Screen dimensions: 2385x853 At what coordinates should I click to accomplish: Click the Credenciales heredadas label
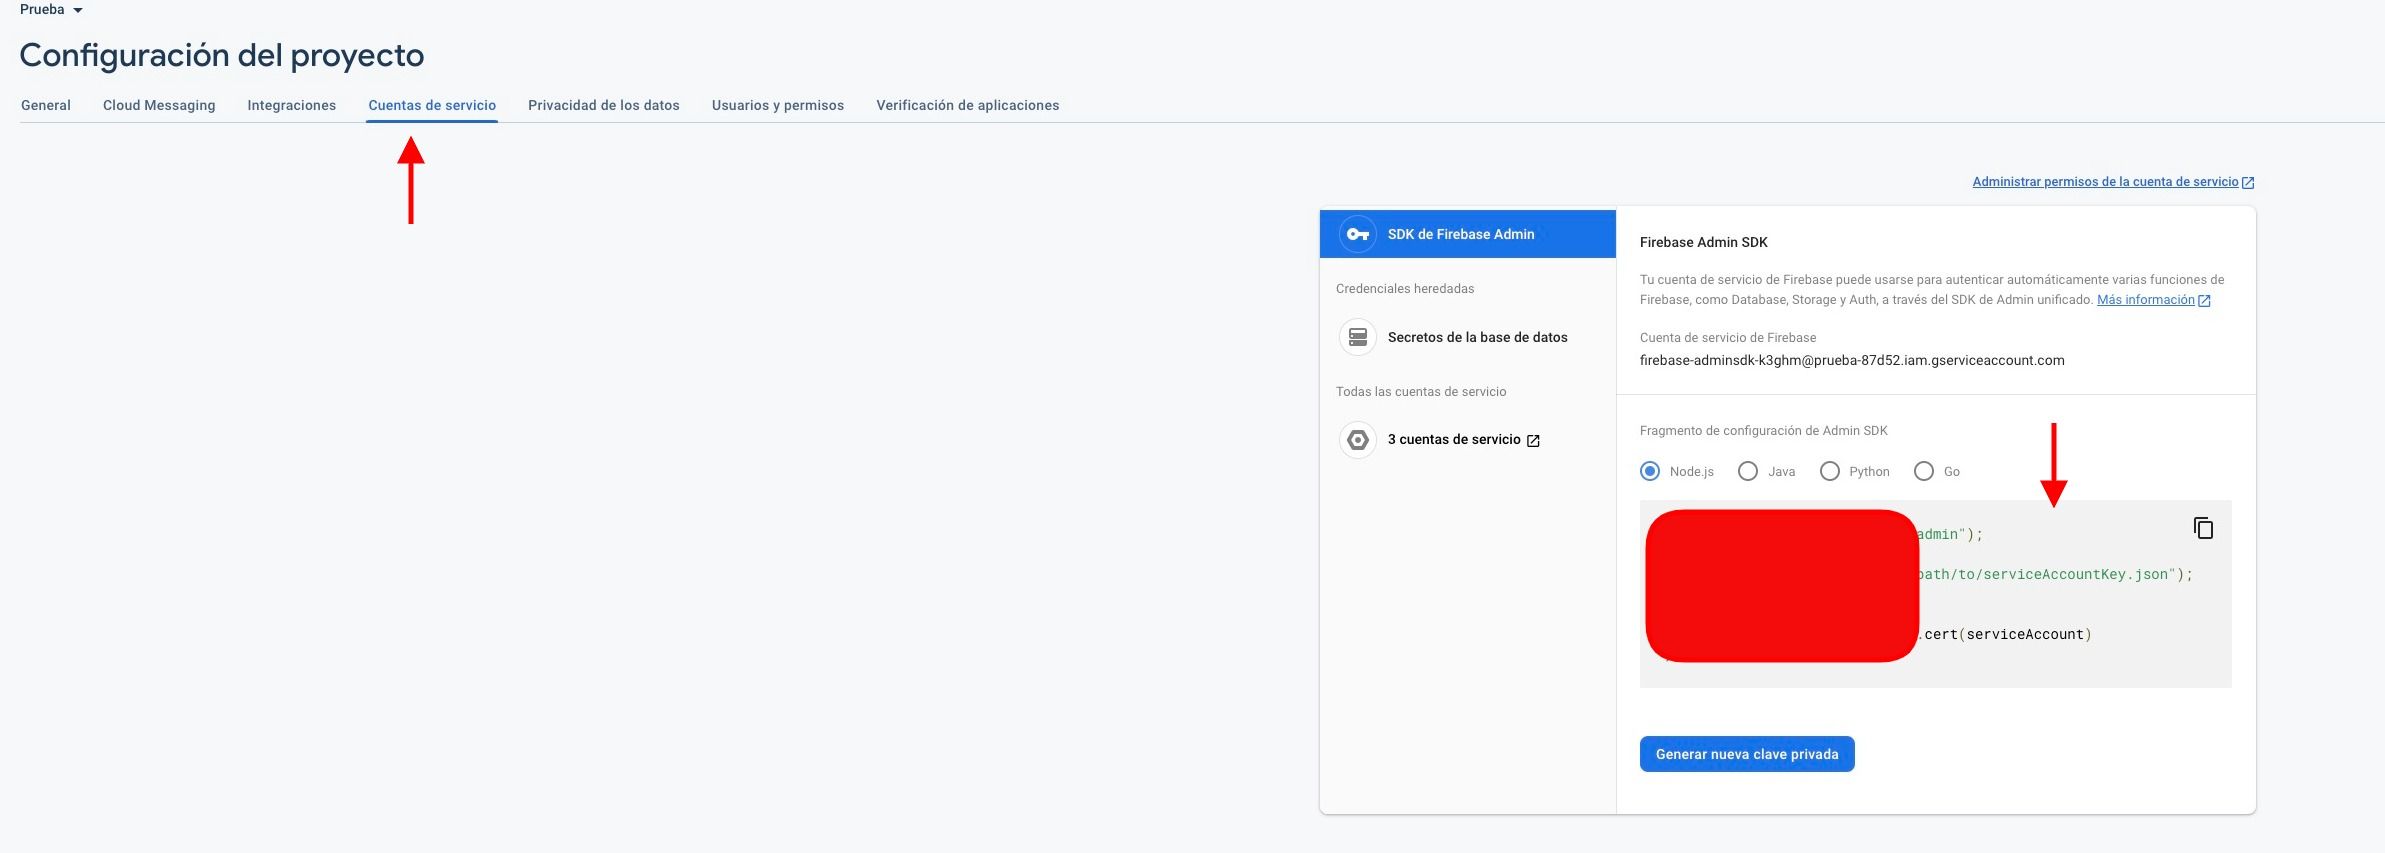pyautogui.click(x=1405, y=289)
